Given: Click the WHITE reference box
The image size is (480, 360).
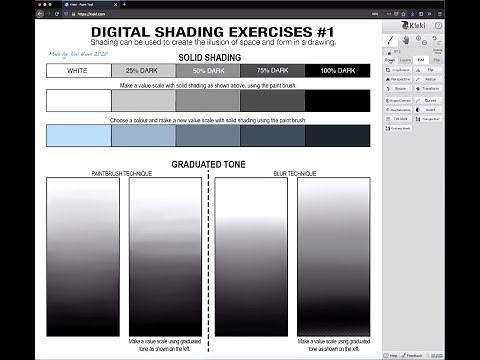Looking at the screenshot, I should click(x=79, y=71).
